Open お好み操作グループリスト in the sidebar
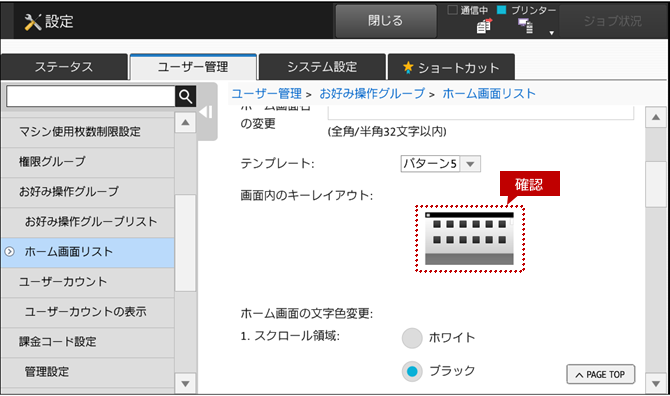 (x=88, y=222)
